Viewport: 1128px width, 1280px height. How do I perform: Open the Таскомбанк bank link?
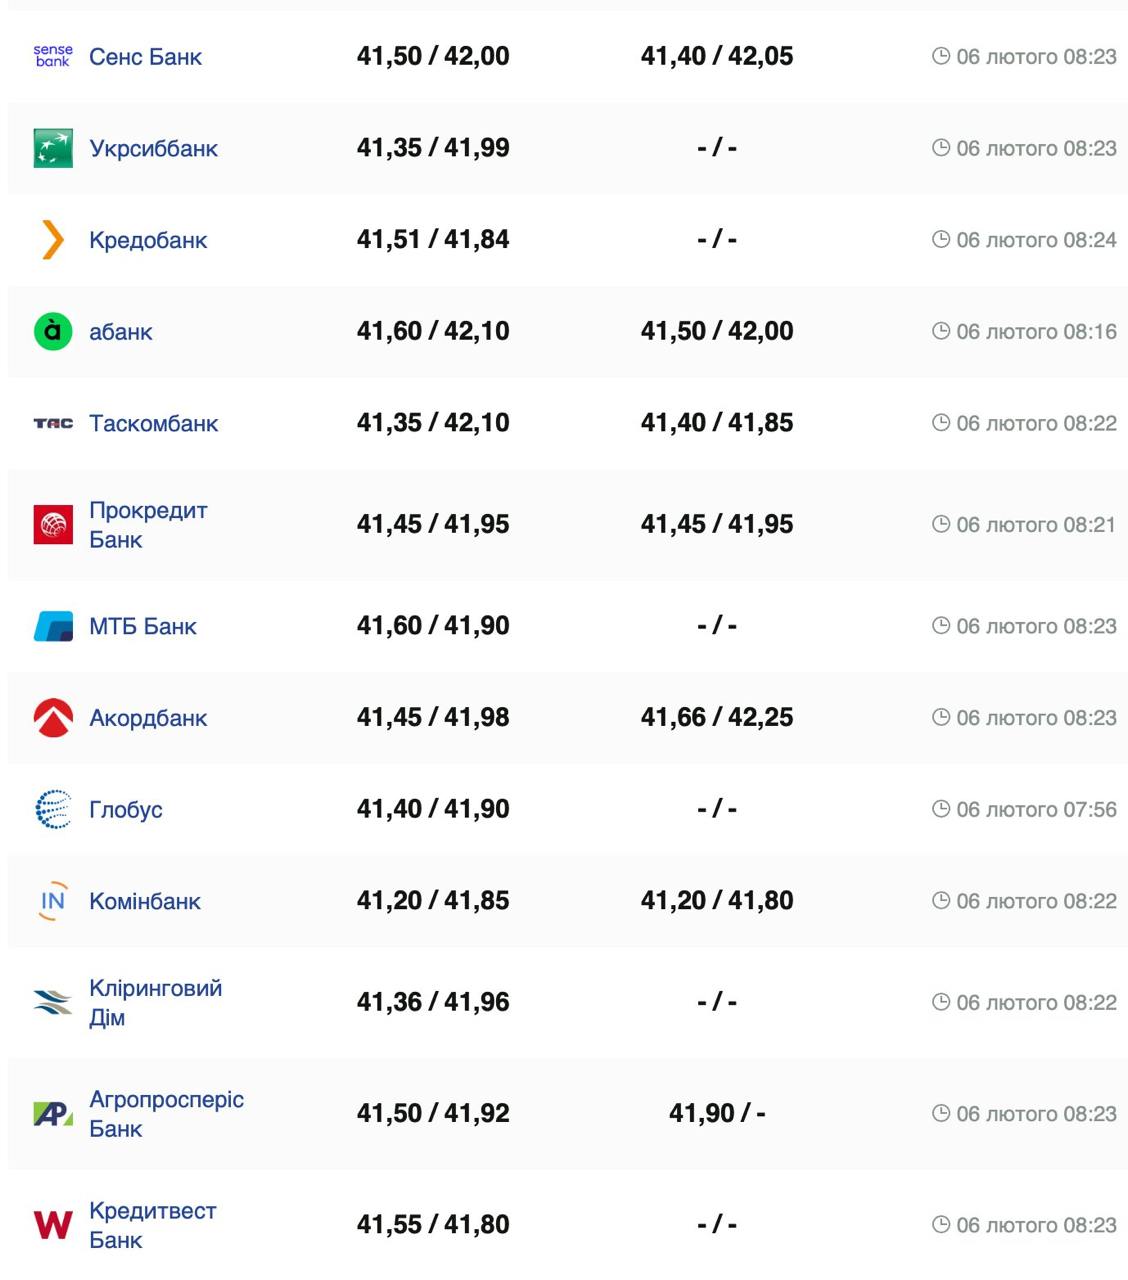tap(153, 423)
